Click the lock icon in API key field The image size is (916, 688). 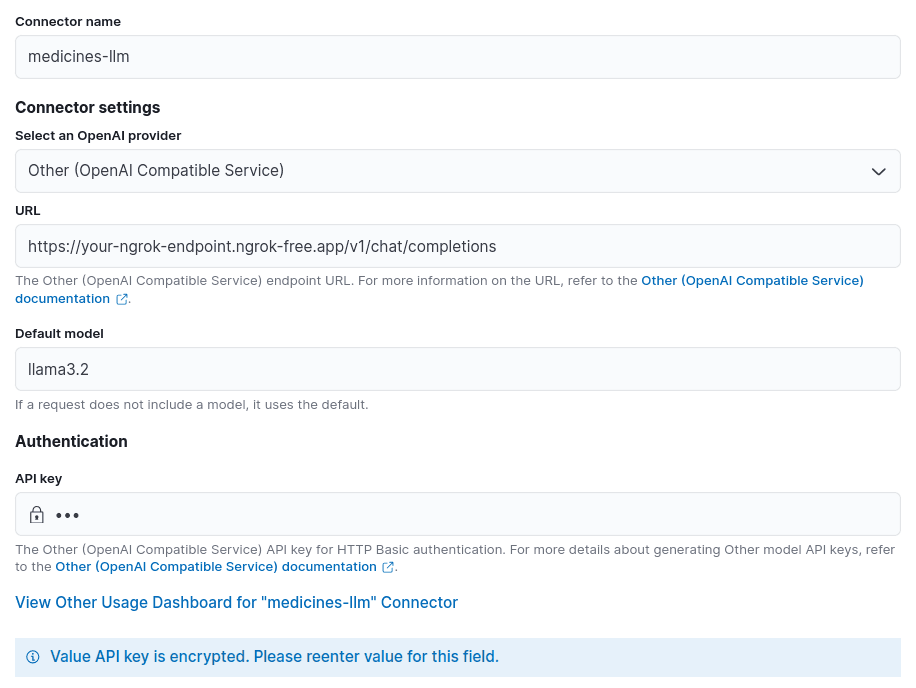37,514
